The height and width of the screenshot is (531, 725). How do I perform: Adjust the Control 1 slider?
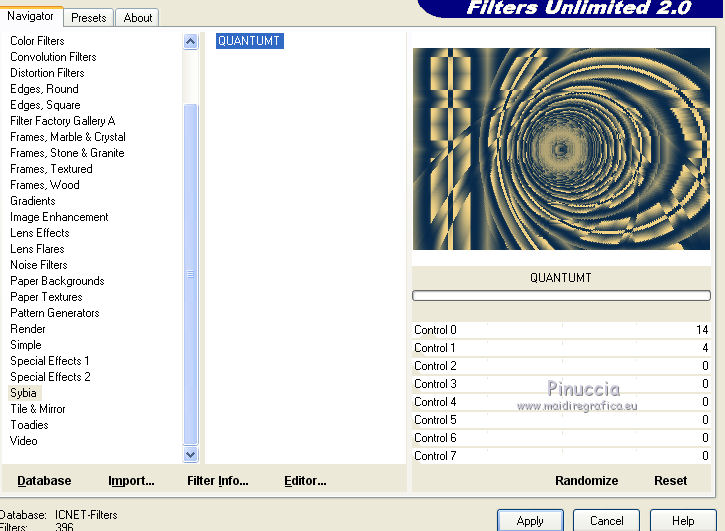pyautogui.click(x=561, y=348)
